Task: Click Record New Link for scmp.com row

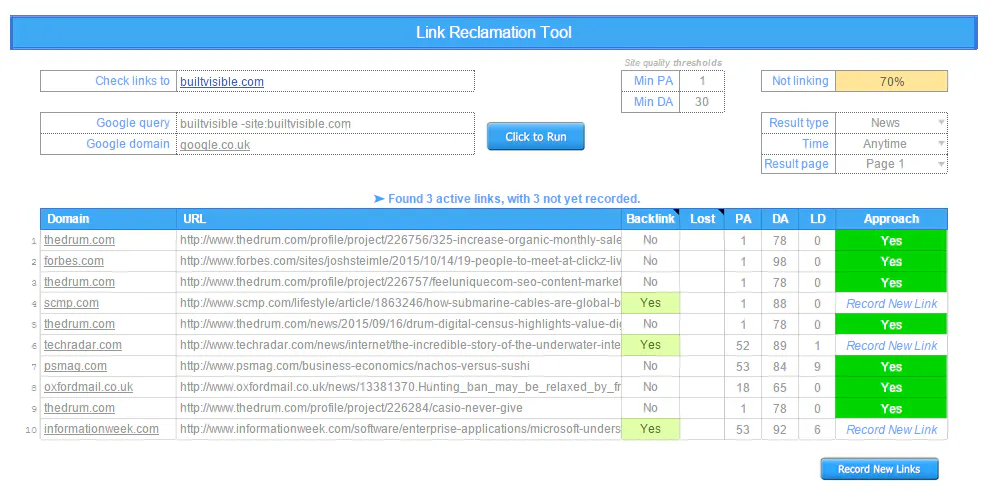Action: [892, 303]
